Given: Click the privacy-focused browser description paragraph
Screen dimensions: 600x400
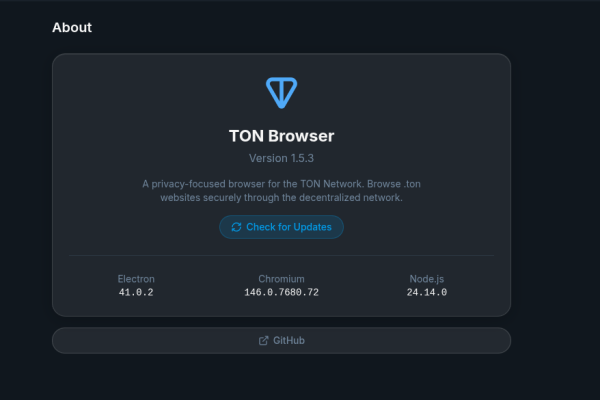Looking at the screenshot, I should (x=281, y=191).
